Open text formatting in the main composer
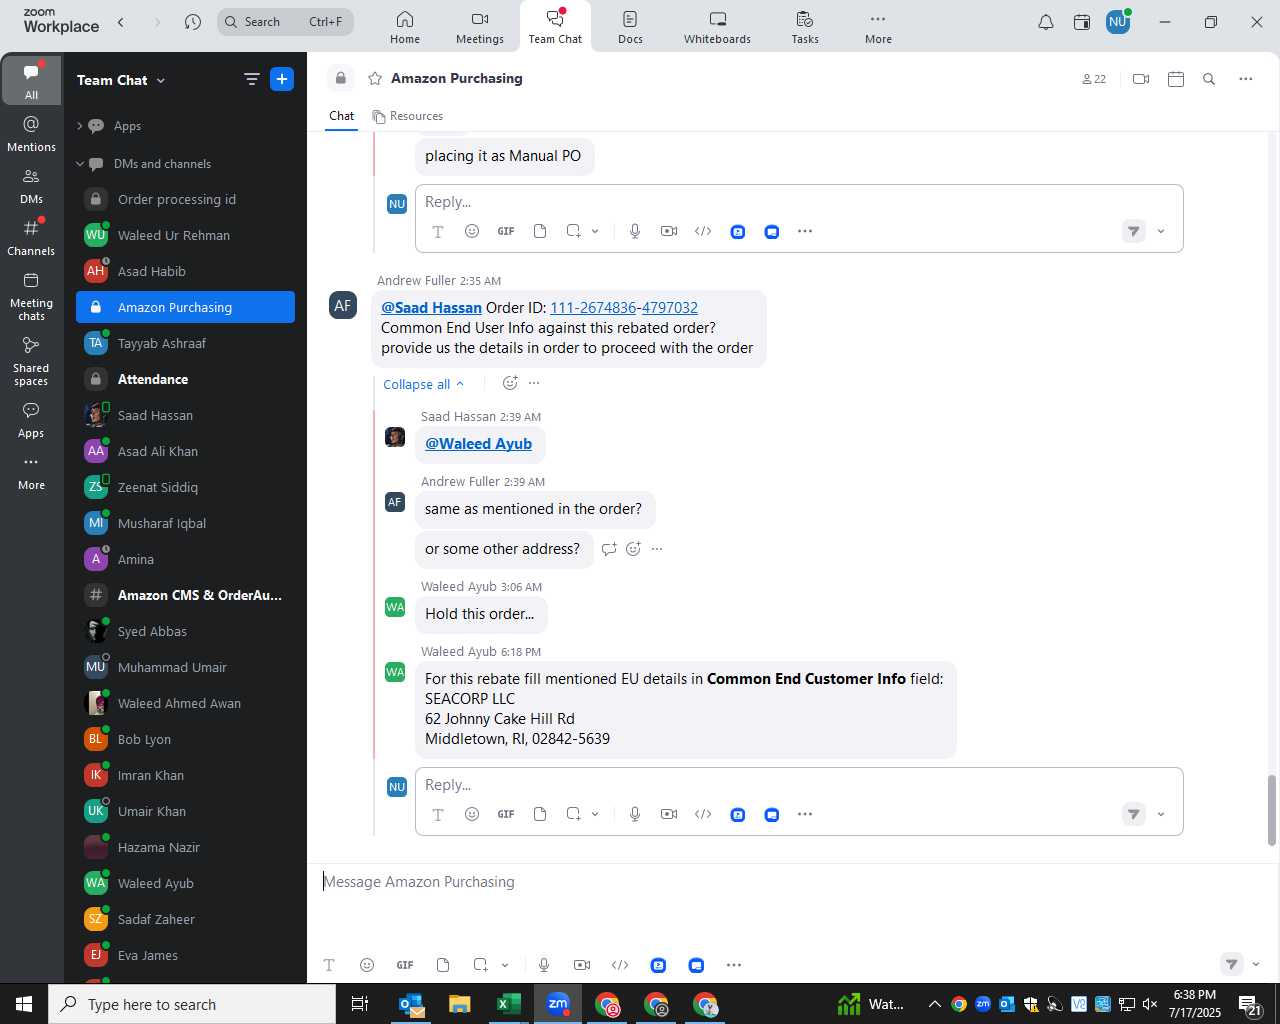This screenshot has width=1280, height=1024. pyautogui.click(x=329, y=965)
